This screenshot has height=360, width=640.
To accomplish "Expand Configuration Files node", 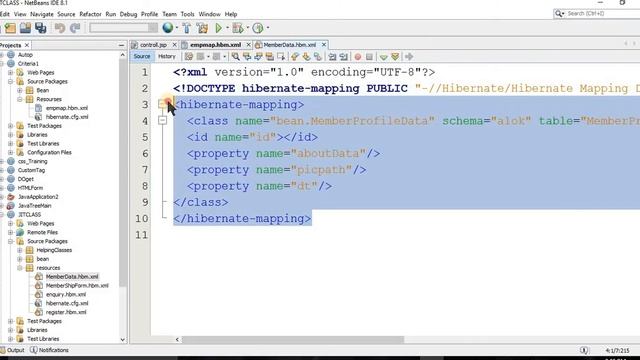I will [x=11, y=153].
